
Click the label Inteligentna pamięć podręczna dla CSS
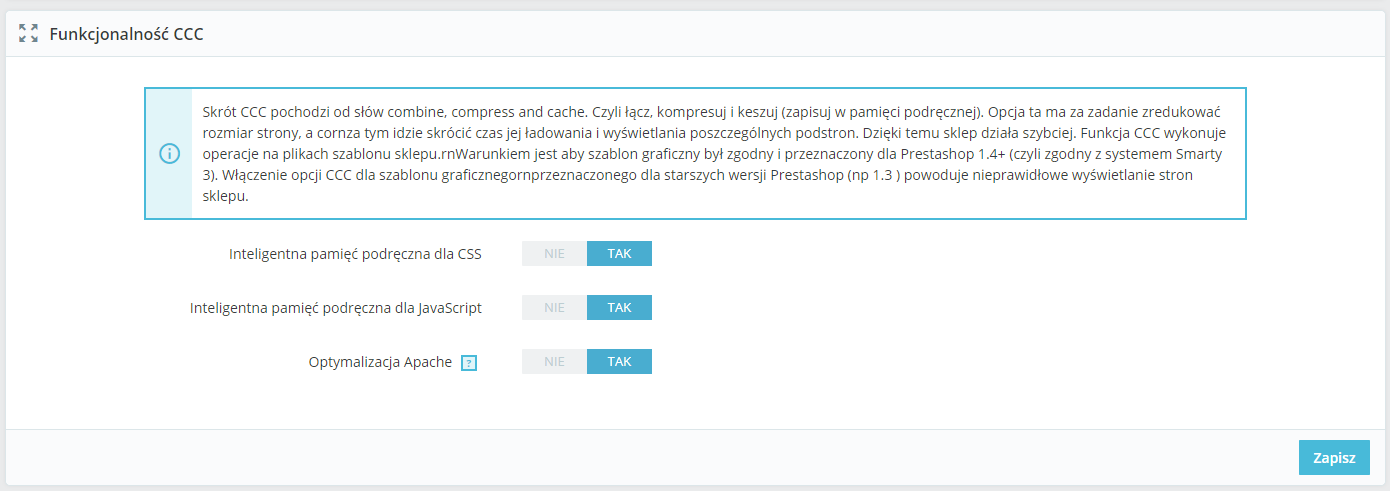[x=355, y=254]
